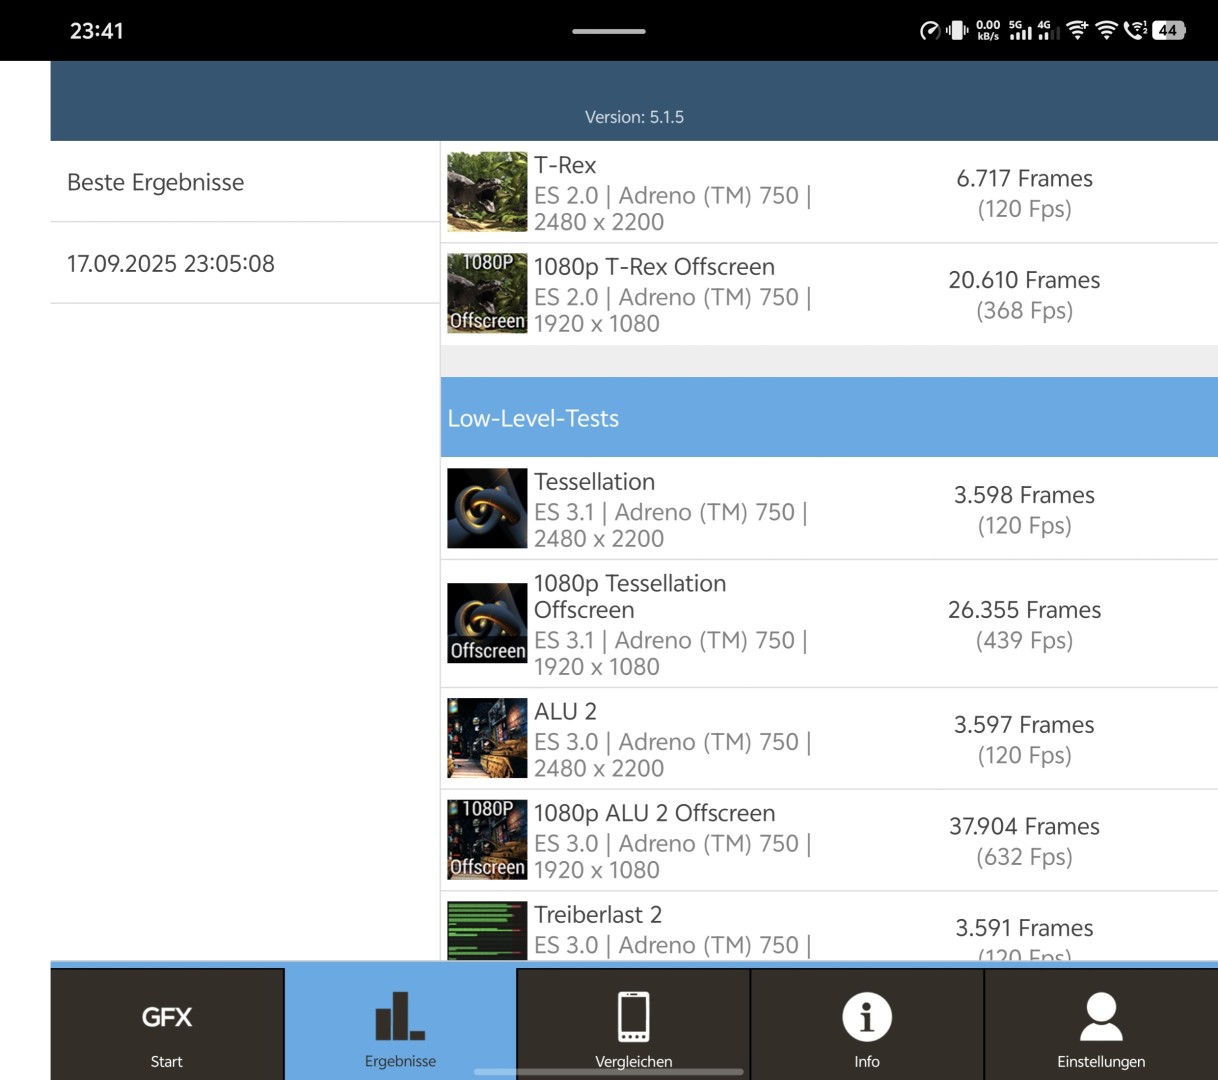
Task: Tap the Tessellation test thumbnail icon
Action: point(487,508)
